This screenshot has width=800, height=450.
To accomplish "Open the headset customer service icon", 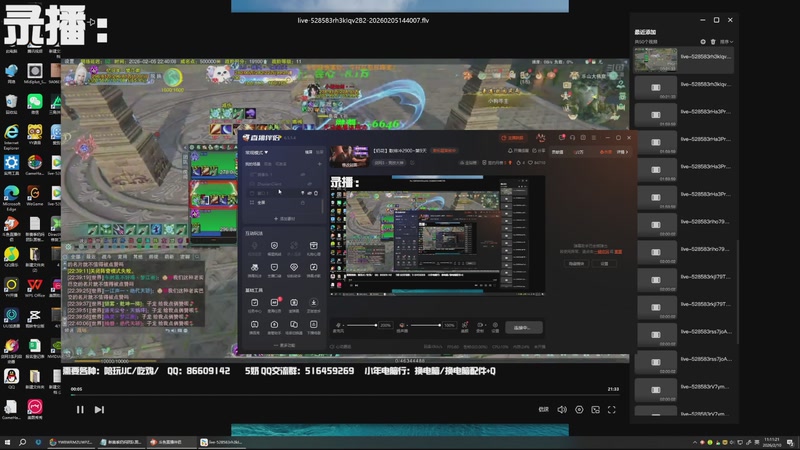I will click(572, 138).
